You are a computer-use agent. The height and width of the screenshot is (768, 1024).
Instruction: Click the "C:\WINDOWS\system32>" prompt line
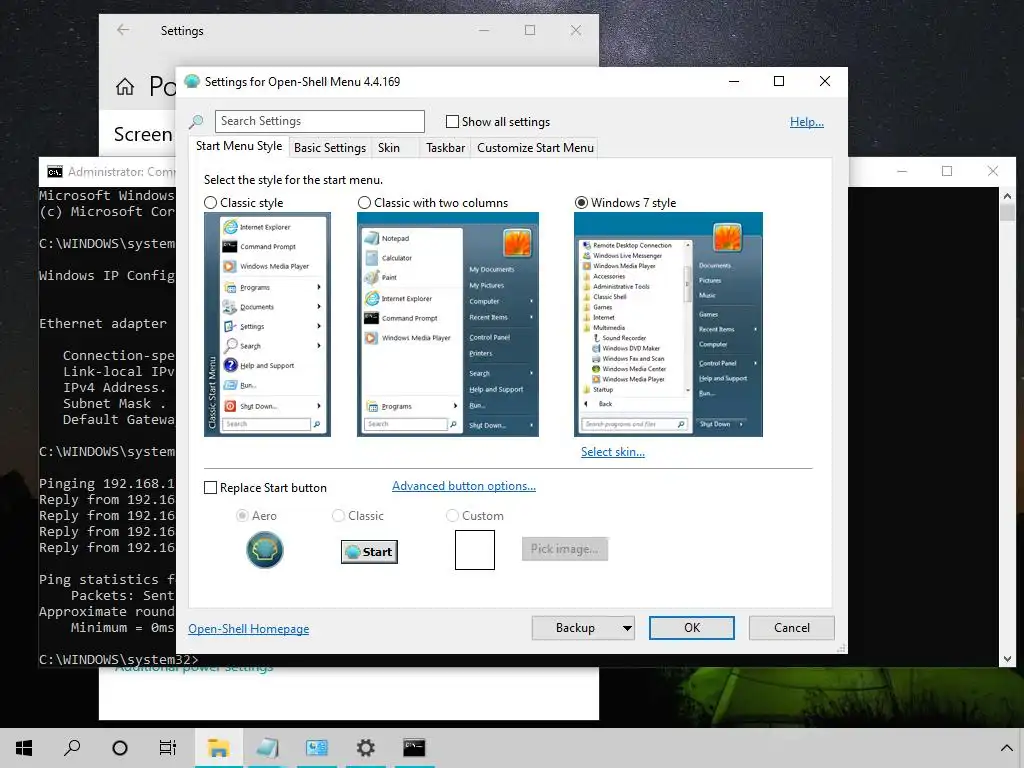point(118,659)
